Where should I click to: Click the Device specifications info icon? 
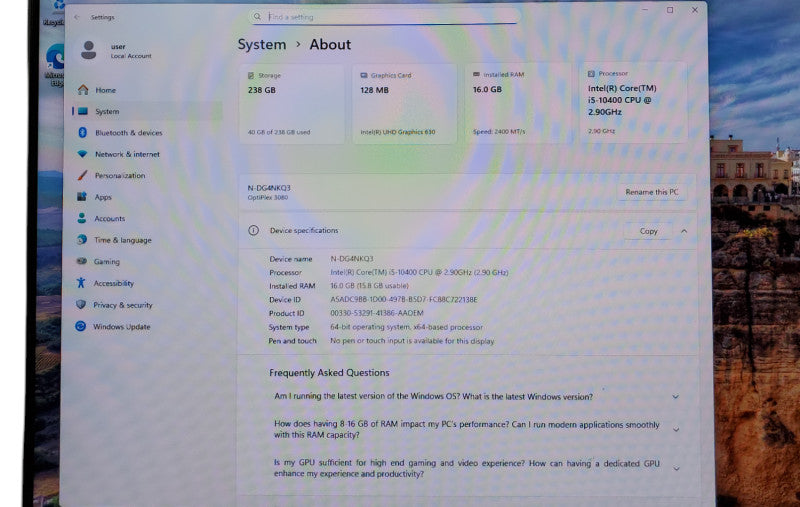coord(254,230)
